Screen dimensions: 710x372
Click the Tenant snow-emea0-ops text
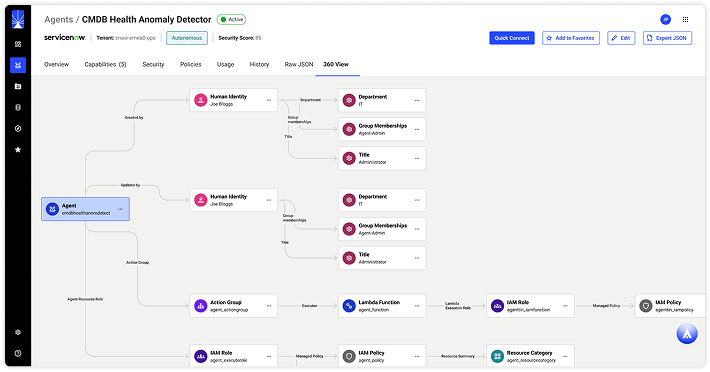coord(126,38)
